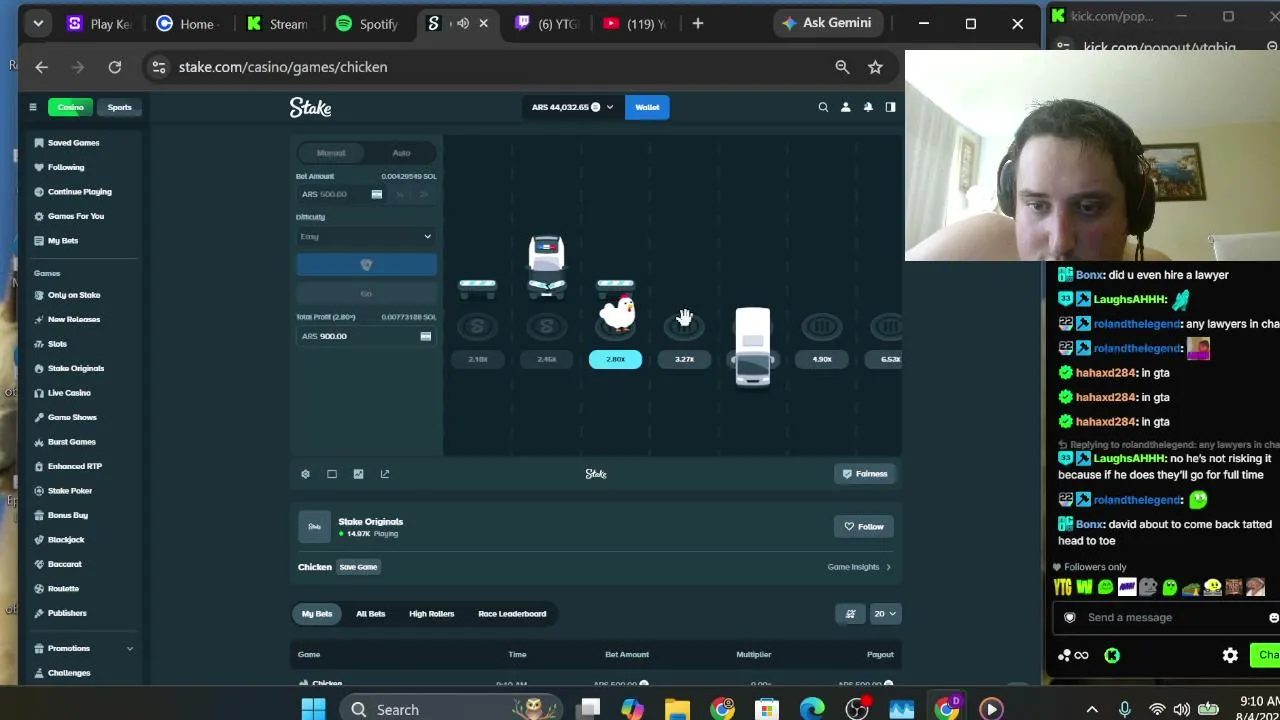The height and width of the screenshot is (720, 1280).
Task: Bookmark this page with the star
Action: click(x=875, y=67)
